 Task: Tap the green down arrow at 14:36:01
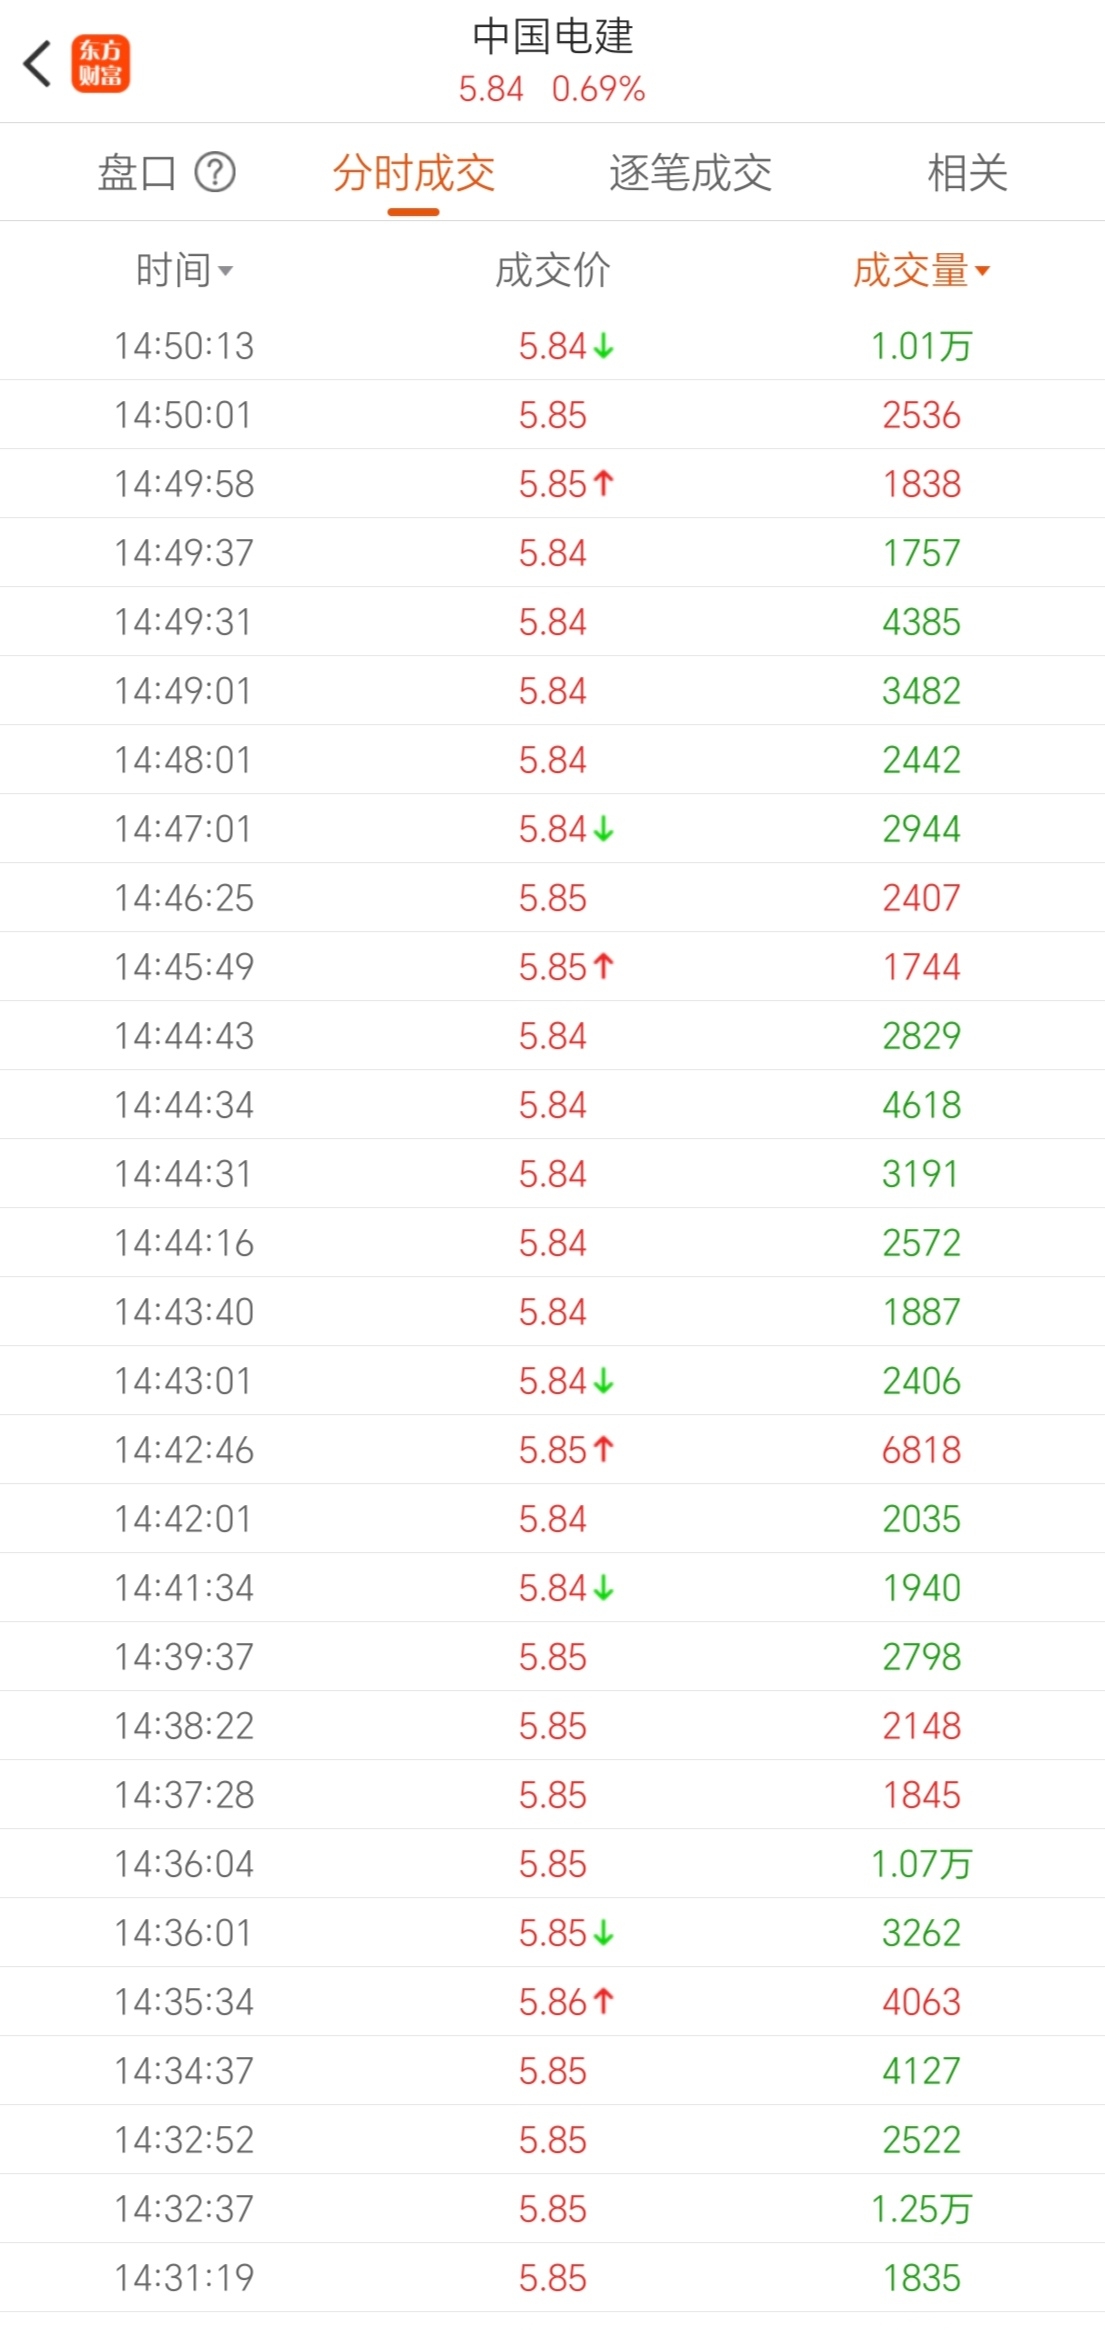click(x=603, y=1933)
